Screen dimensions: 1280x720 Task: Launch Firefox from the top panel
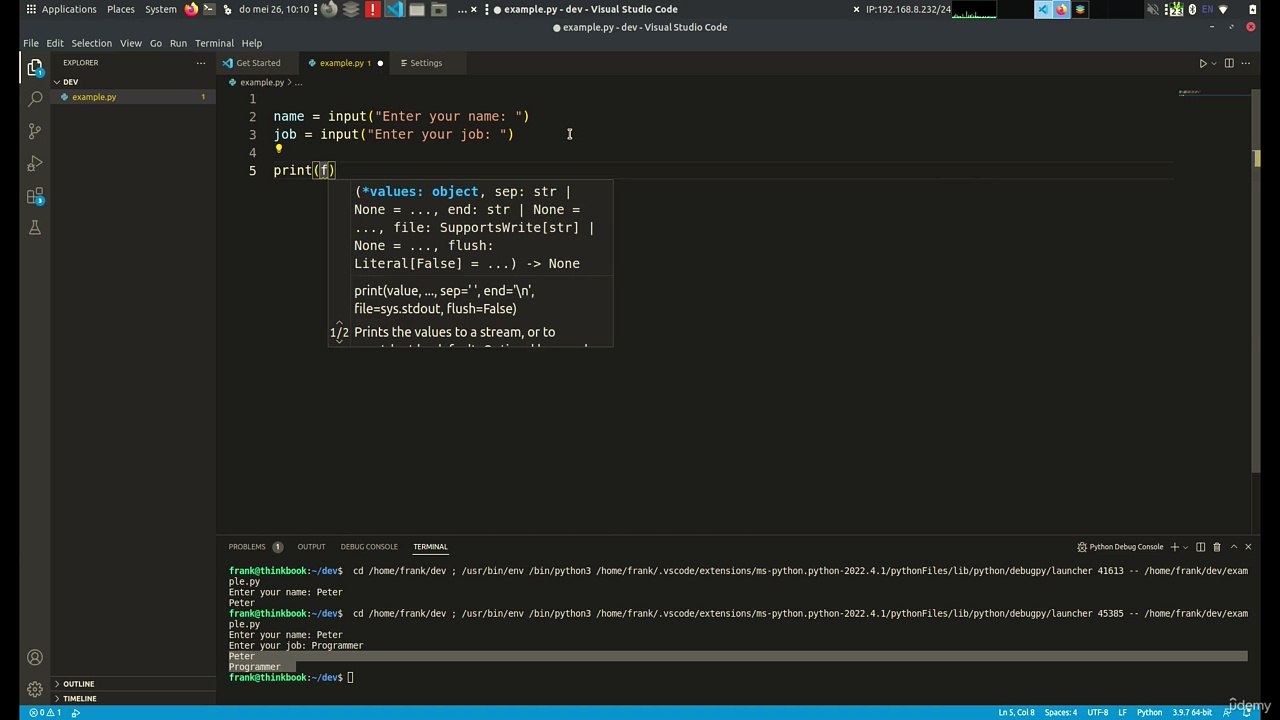[191, 9]
